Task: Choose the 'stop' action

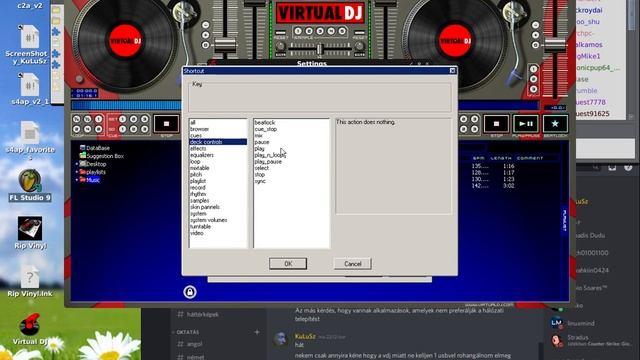Action: click(291, 175)
